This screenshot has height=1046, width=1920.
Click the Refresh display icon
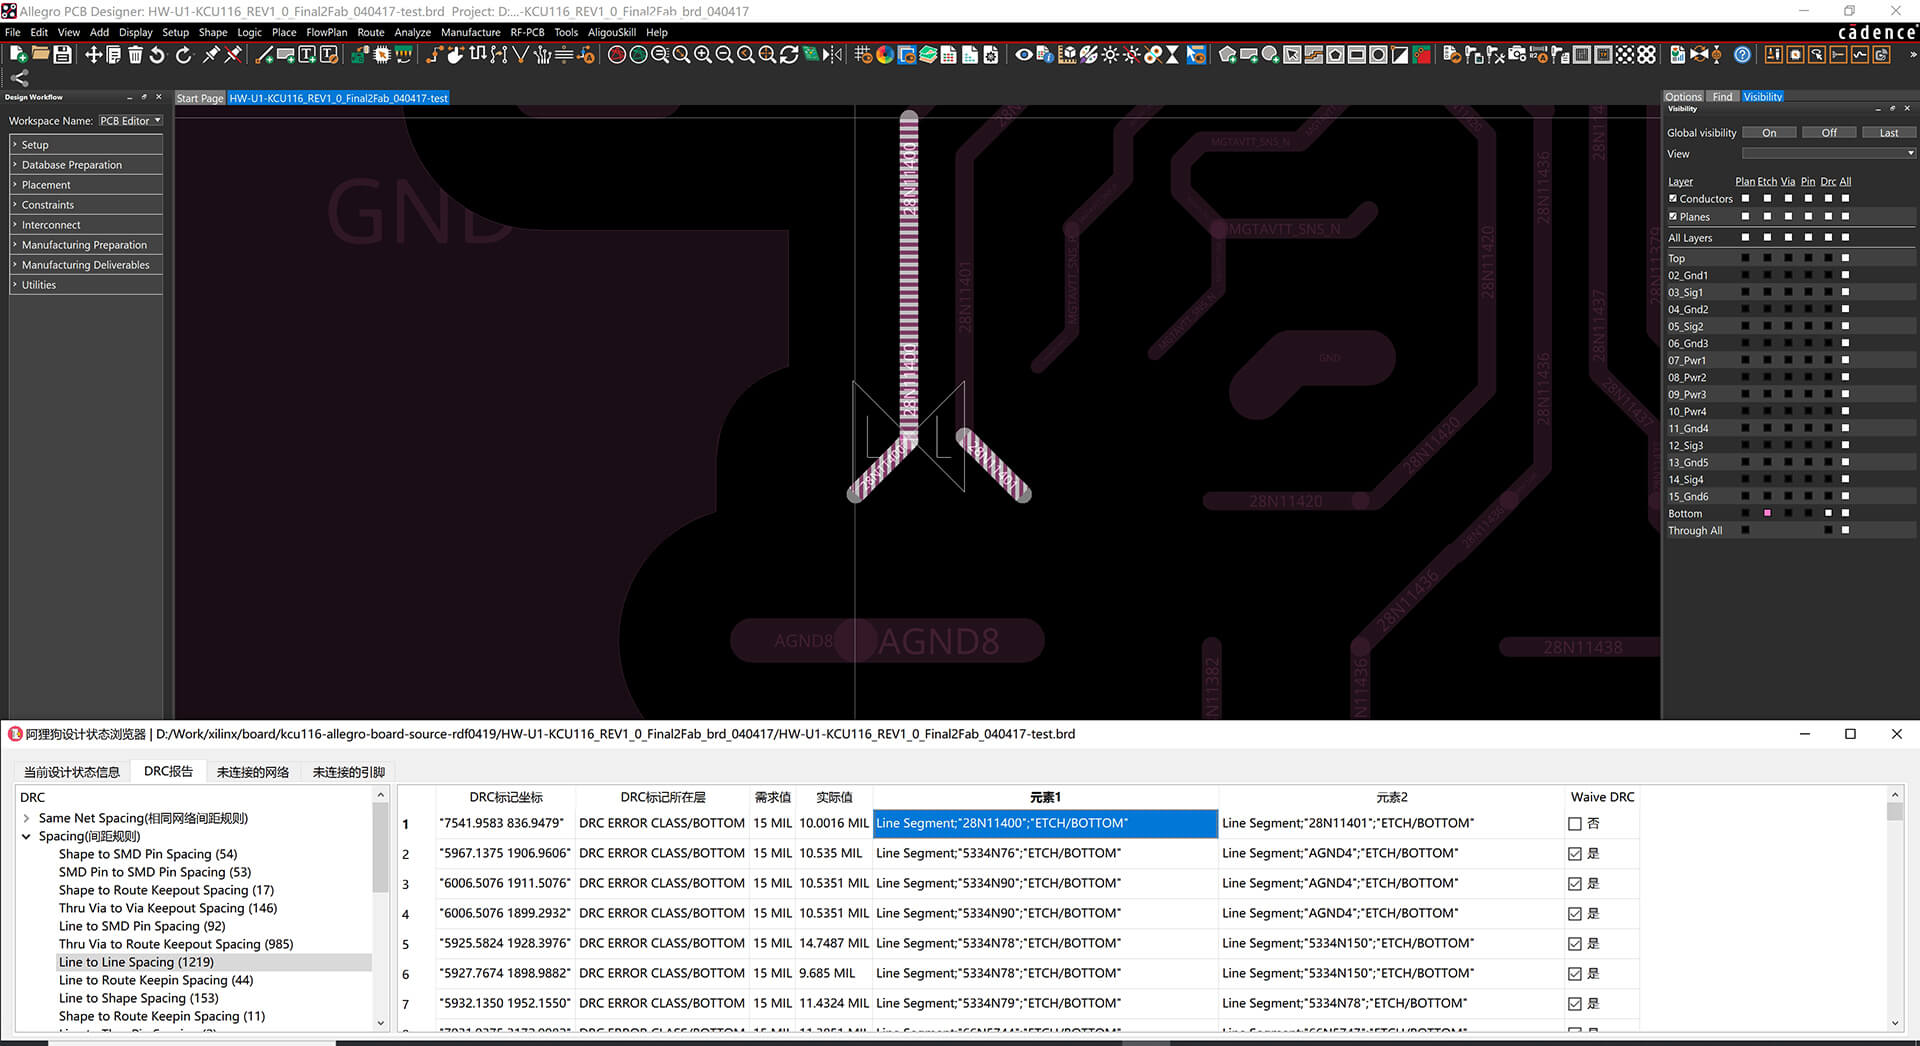click(x=788, y=54)
